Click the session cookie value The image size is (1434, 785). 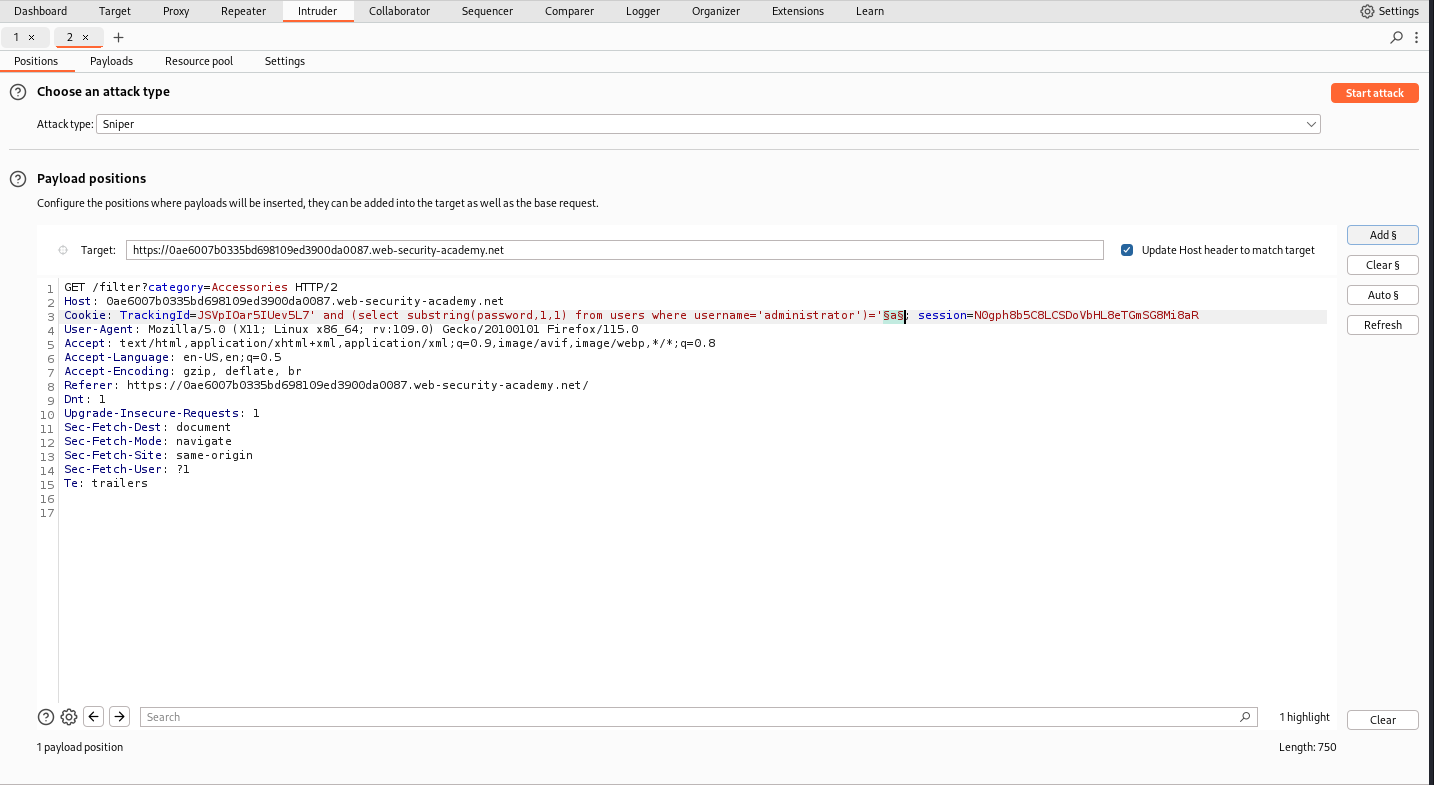pyautogui.click(x=1086, y=315)
